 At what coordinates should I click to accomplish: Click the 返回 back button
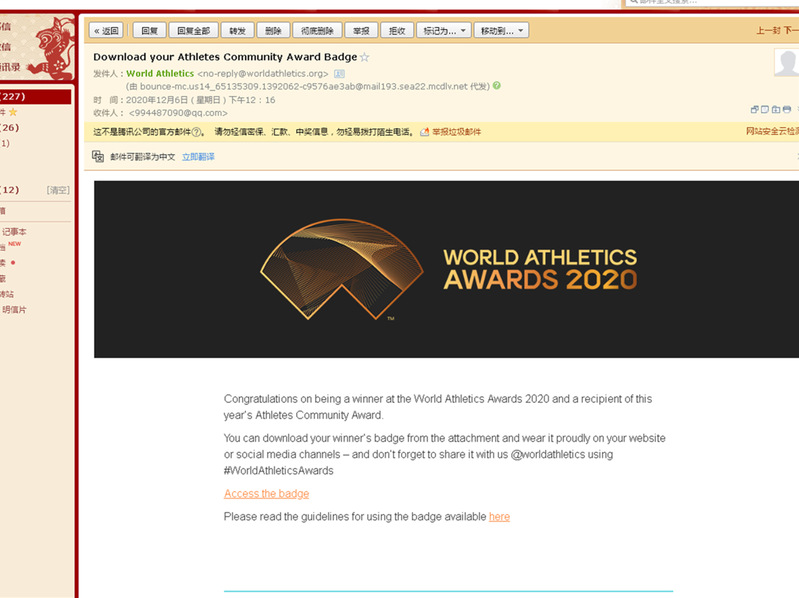pos(105,31)
